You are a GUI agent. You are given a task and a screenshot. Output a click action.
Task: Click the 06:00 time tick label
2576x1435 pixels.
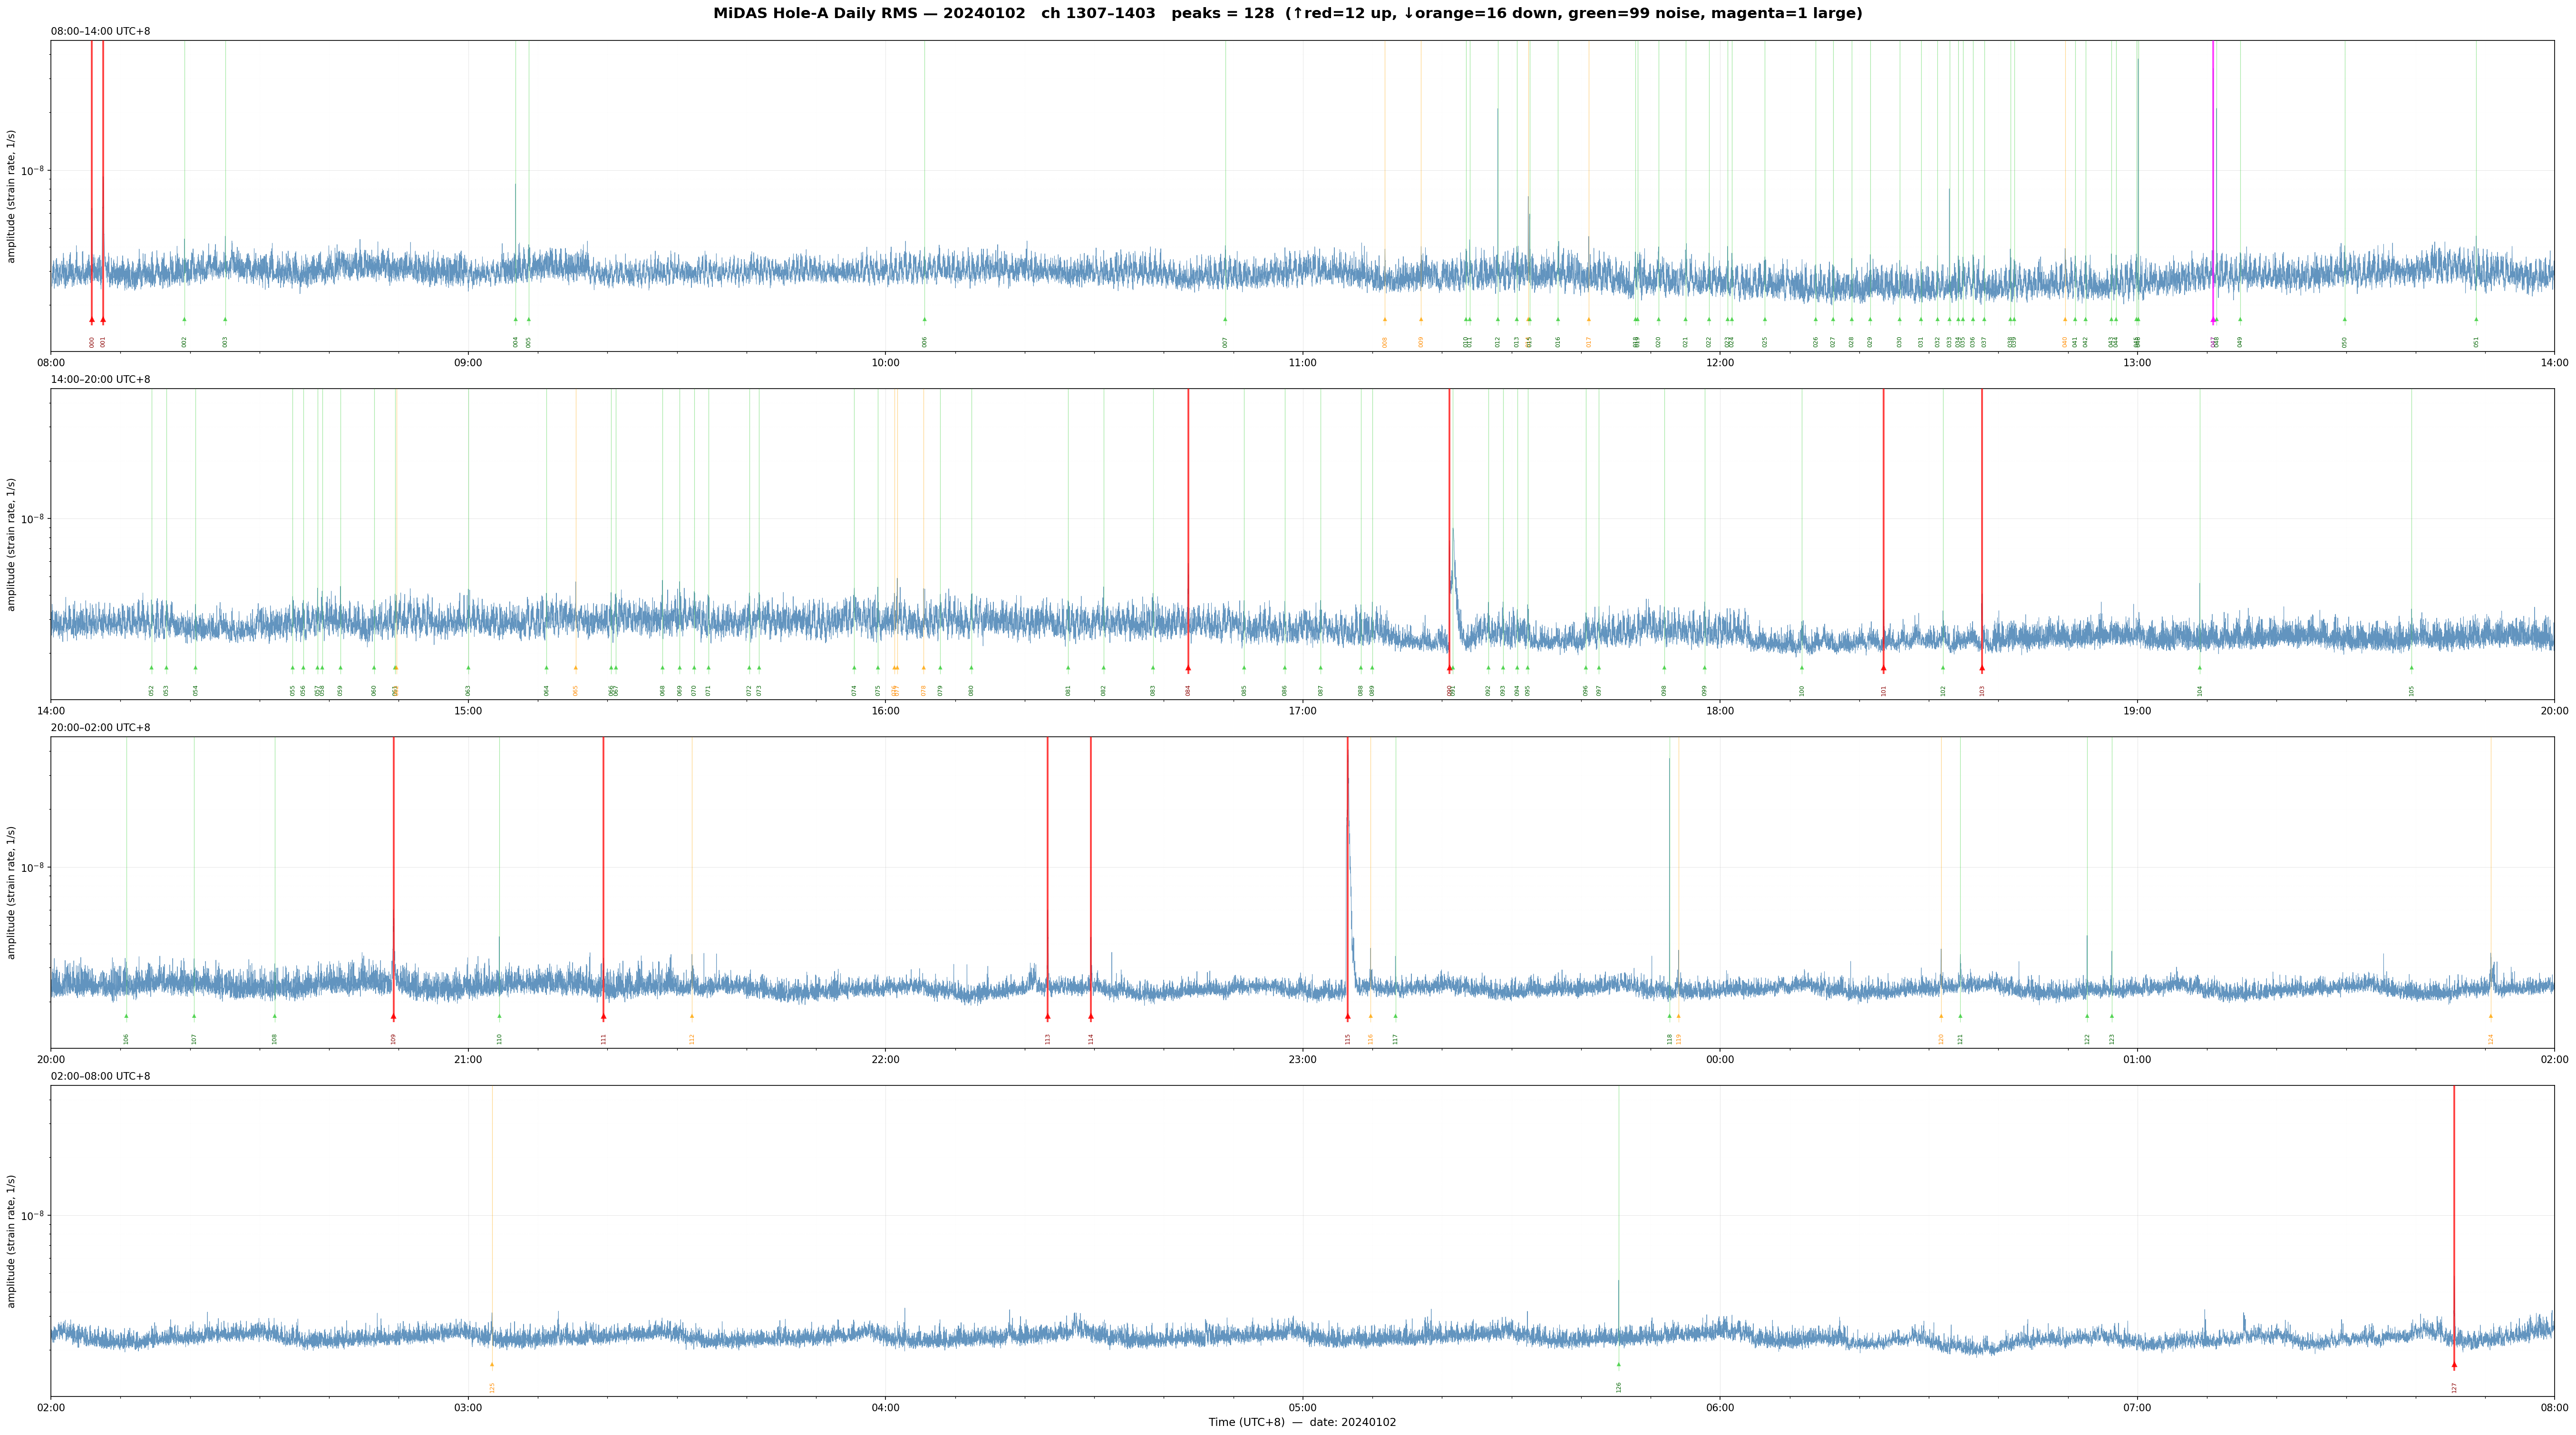coord(1720,1408)
